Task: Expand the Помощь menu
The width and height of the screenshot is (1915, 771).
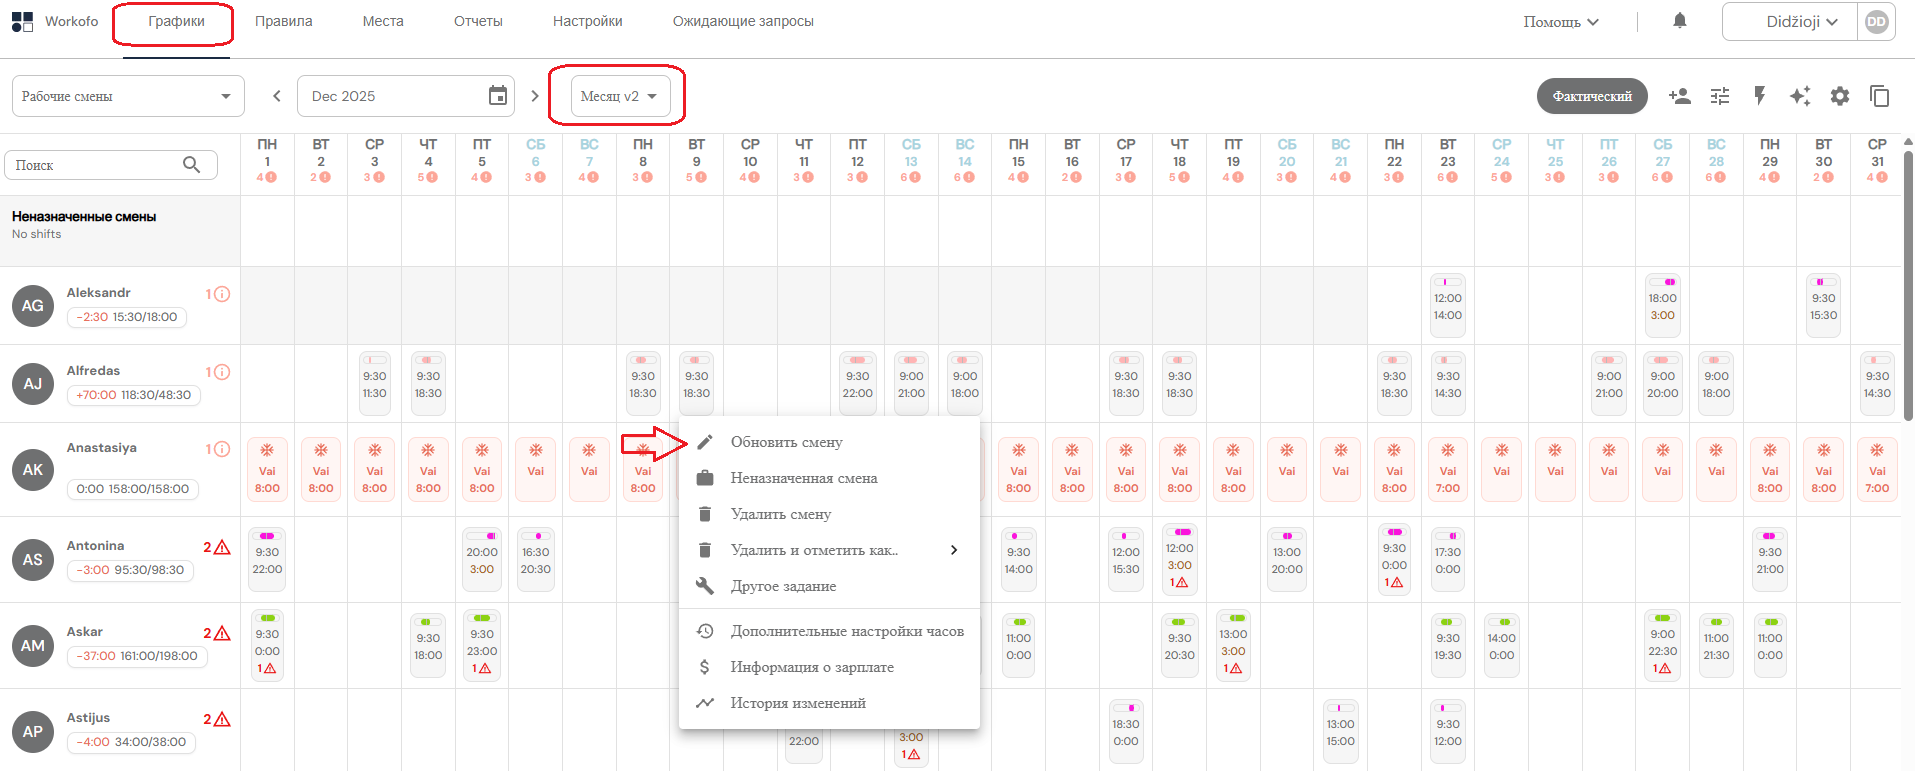Action: tap(1561, 21)
